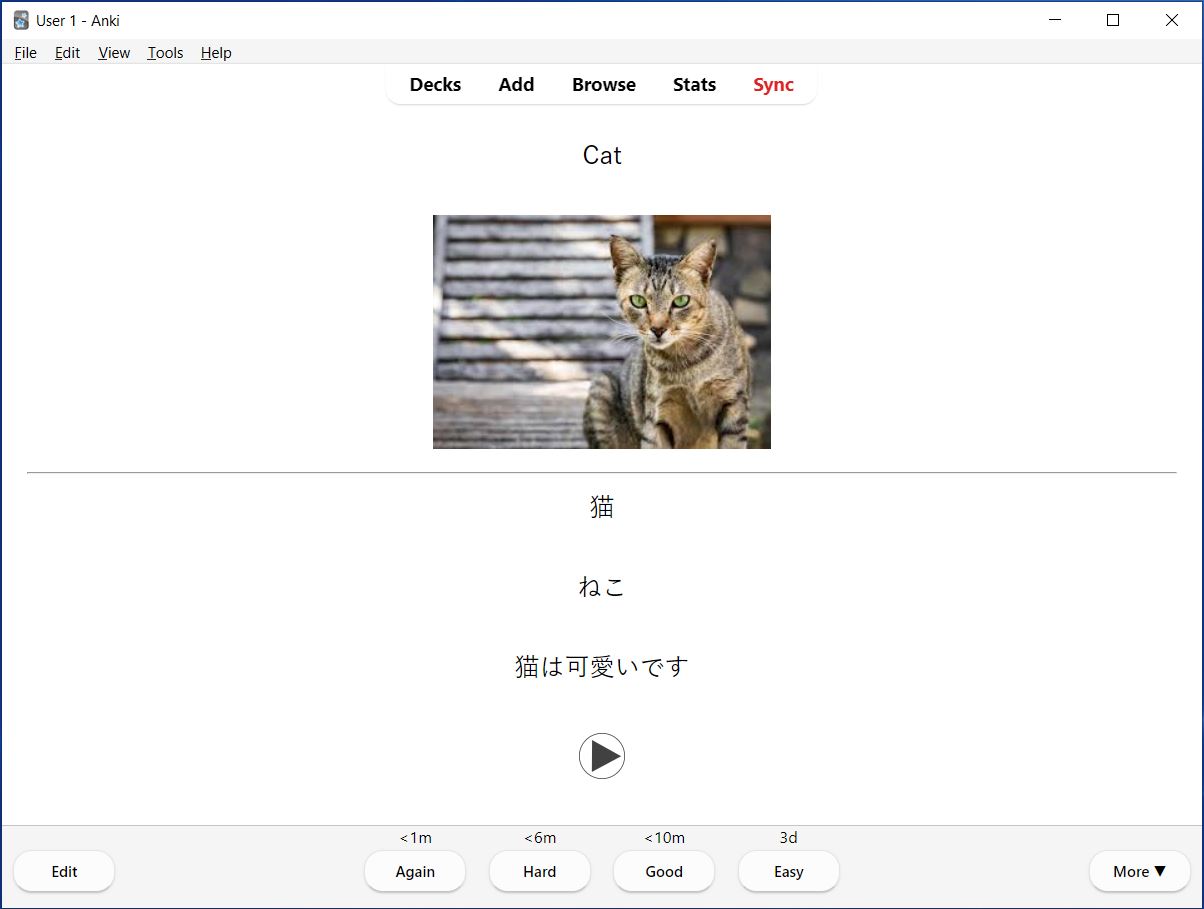Click the hiragana 'ねこ' reading
Image resolution: width=1204 pixels, height=909 pixels.
(x=602, y=587)
